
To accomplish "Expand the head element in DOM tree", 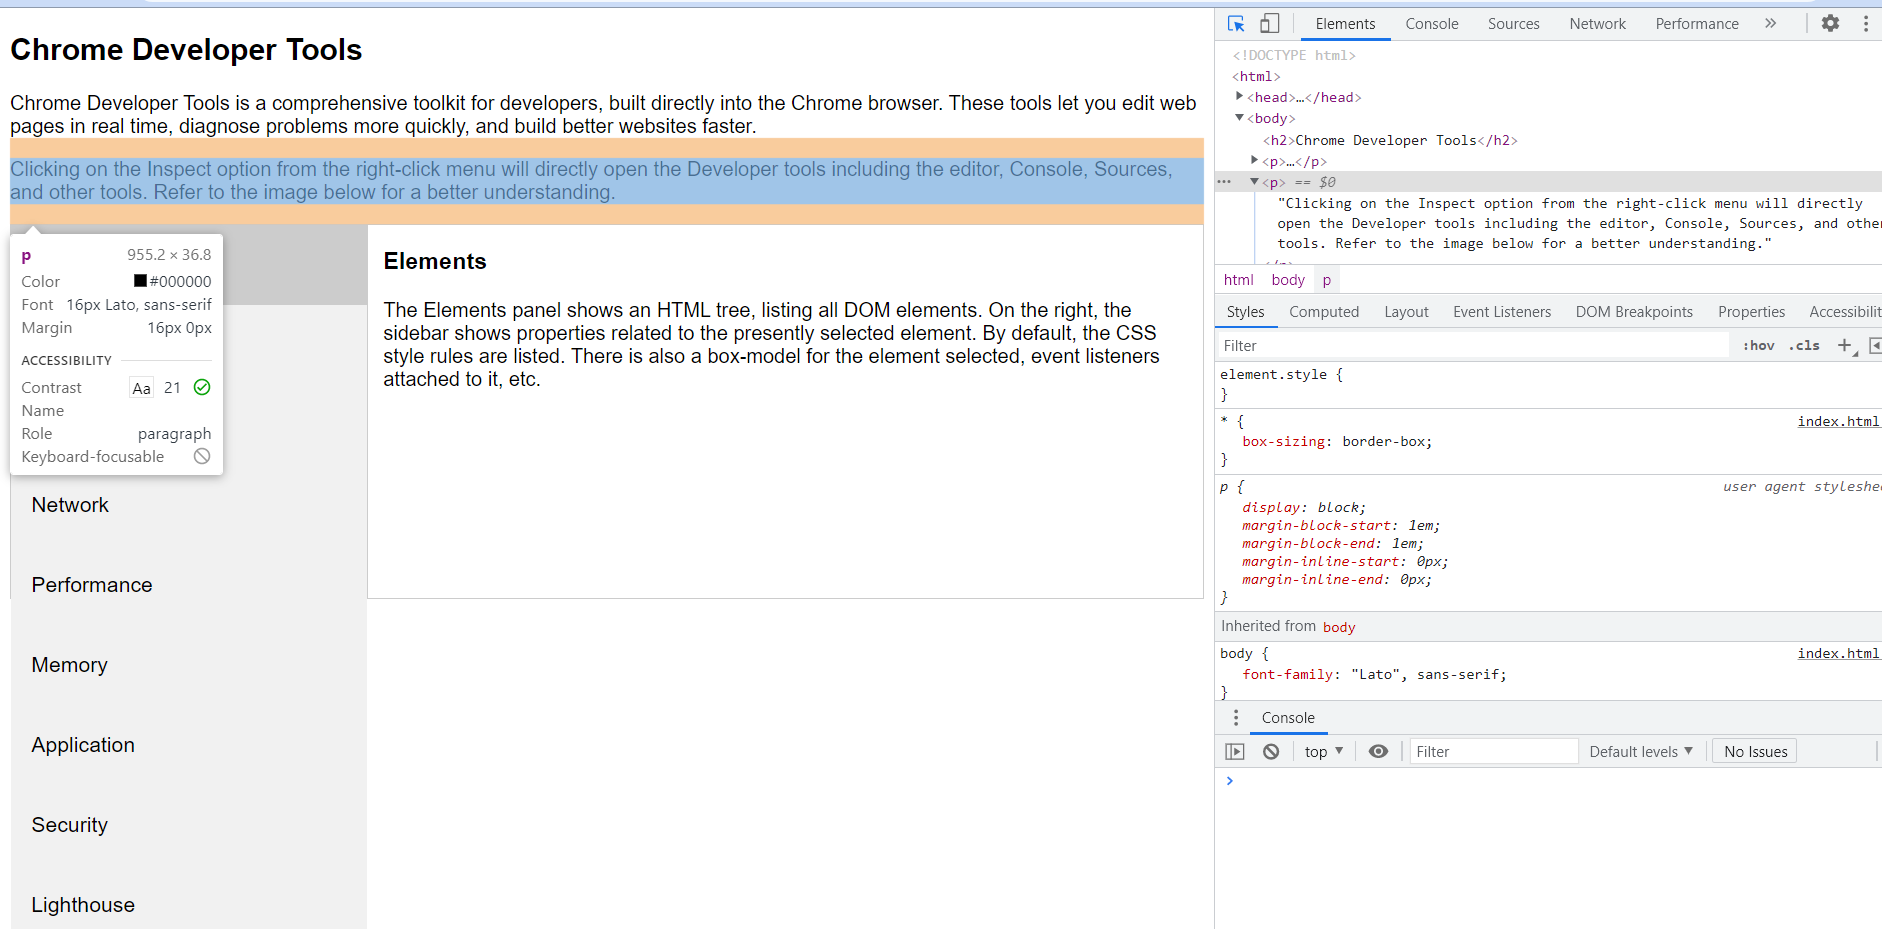I will point(1240,97).
